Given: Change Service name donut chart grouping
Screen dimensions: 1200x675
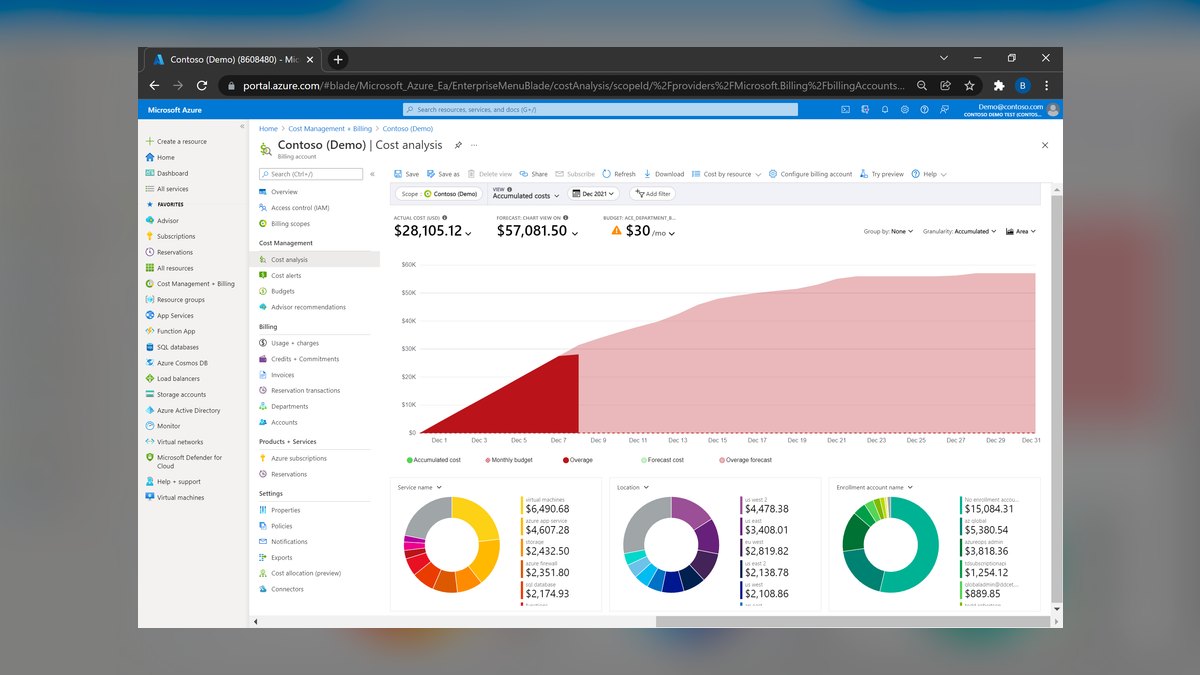Looking at the screenshot, I should pyautogui.click(x=420, y=487).
